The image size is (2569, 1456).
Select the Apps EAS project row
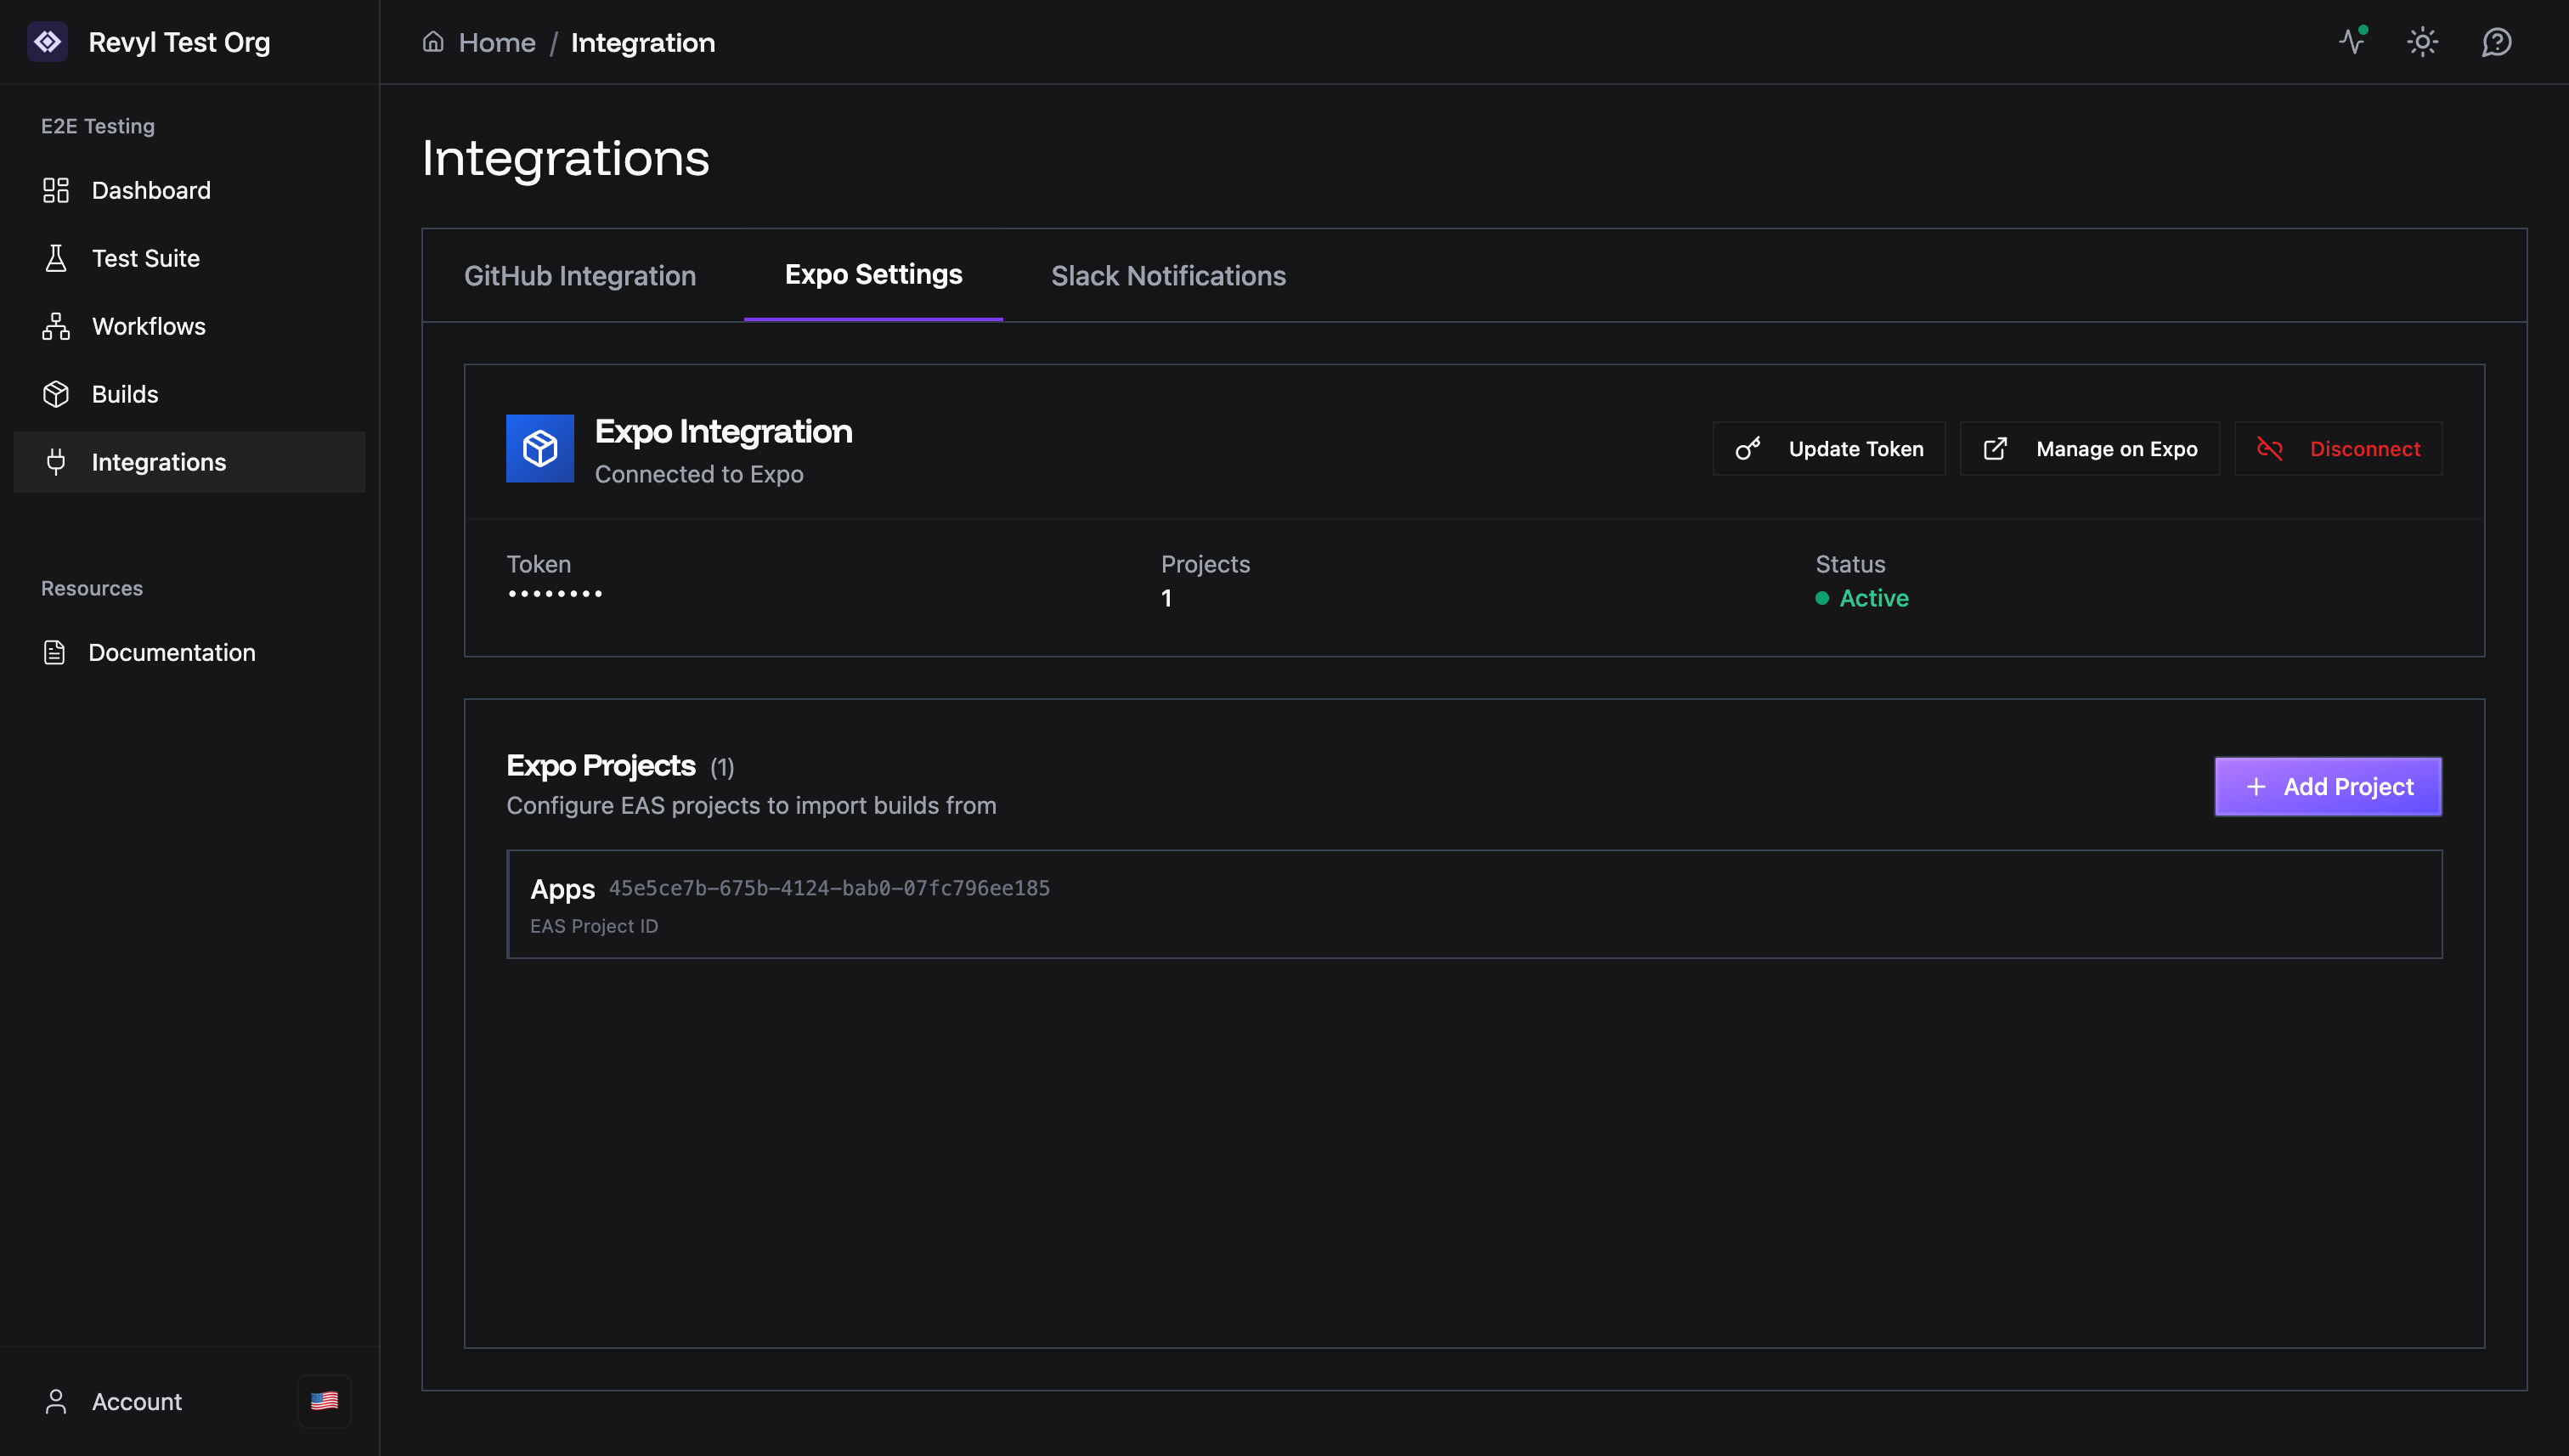click(x=1474, y=904)
